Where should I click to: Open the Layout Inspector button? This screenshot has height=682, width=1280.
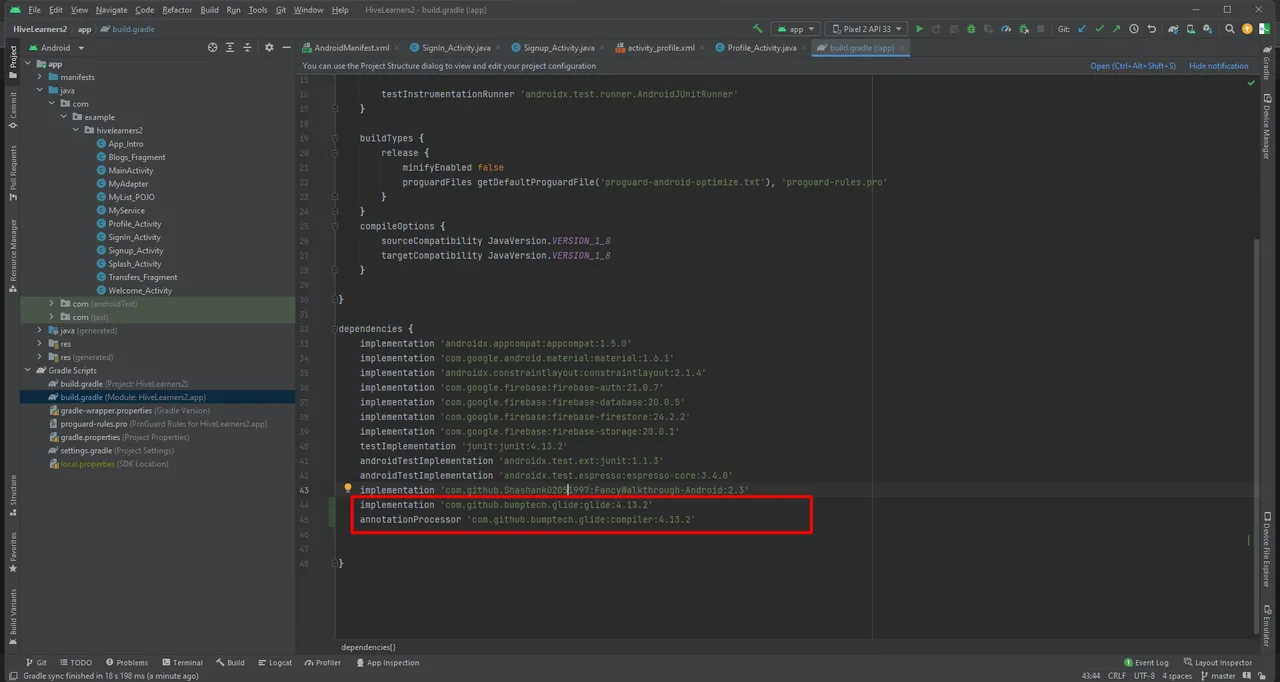point(1217,662)
